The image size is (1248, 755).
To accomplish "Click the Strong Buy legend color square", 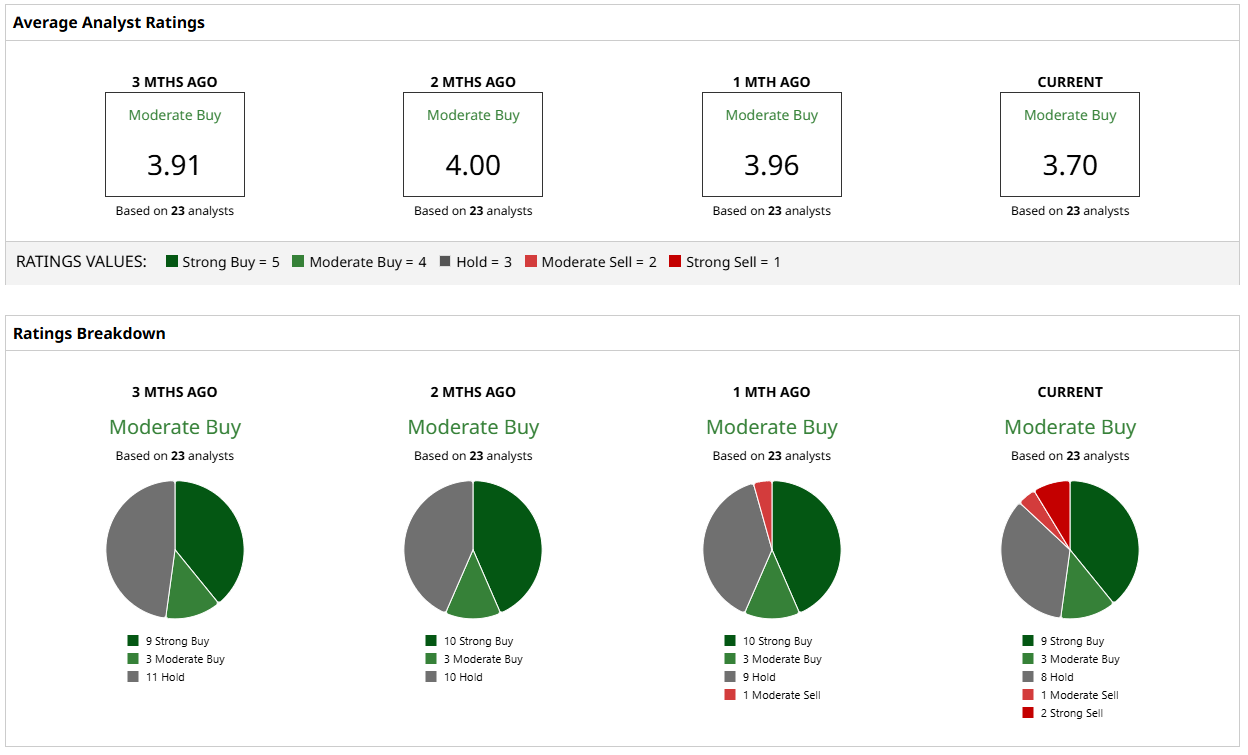I will pos(172,262).
